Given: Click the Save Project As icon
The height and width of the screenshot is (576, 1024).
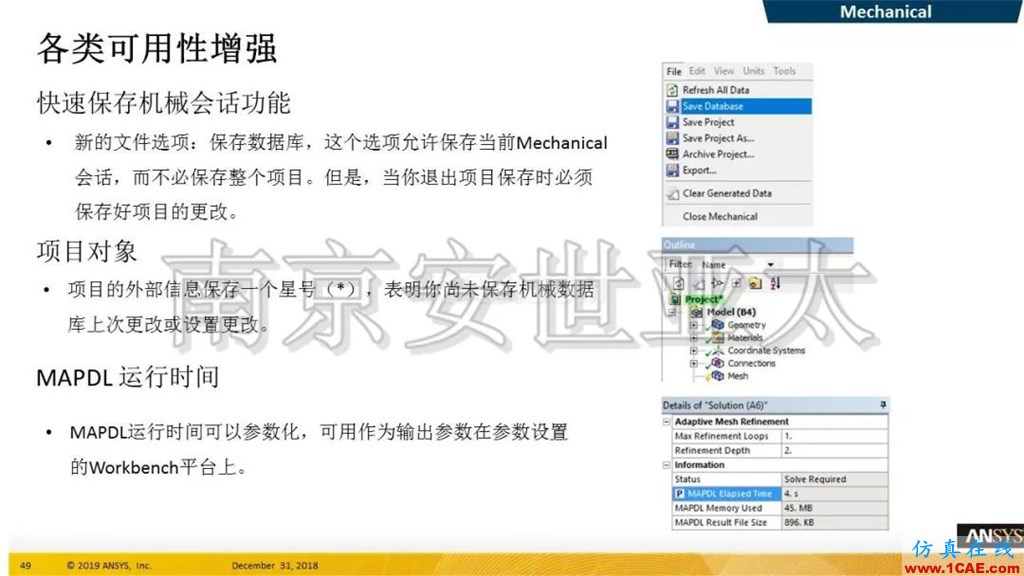Looking at the screenshot, I should click(x=672, y=138).
